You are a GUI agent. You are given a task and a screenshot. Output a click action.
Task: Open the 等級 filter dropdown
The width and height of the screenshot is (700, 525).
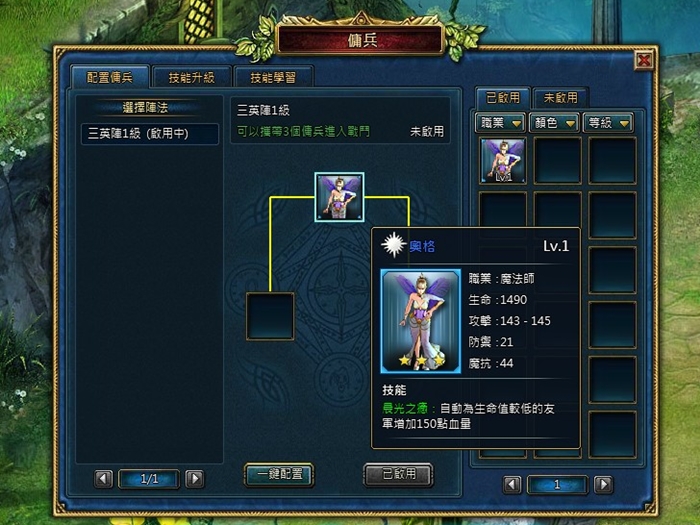tap(608, 123)
